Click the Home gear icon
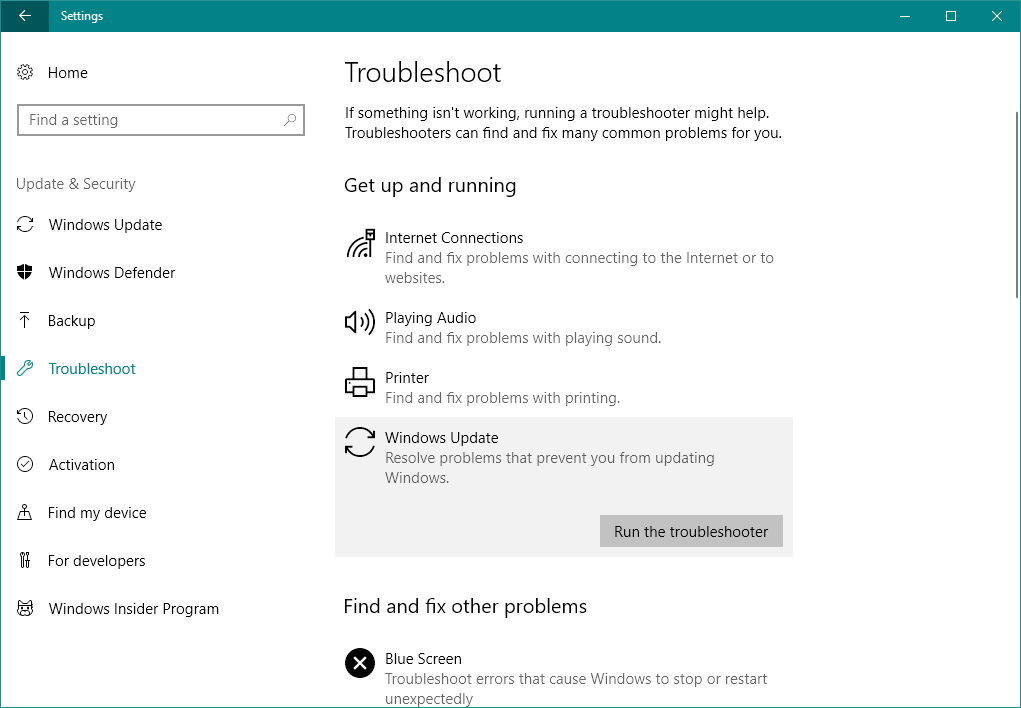 (25, 72)
